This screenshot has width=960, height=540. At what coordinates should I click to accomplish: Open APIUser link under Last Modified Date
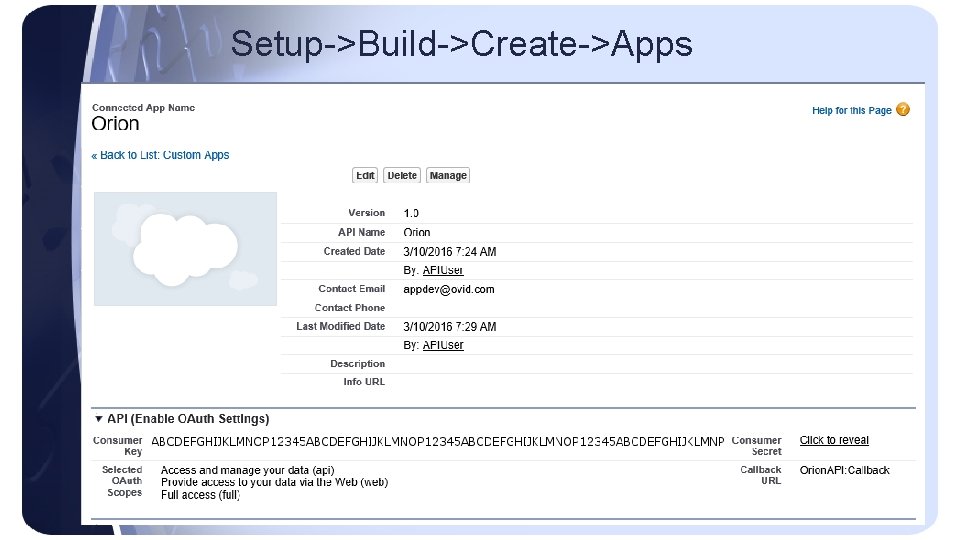(443, 345)
